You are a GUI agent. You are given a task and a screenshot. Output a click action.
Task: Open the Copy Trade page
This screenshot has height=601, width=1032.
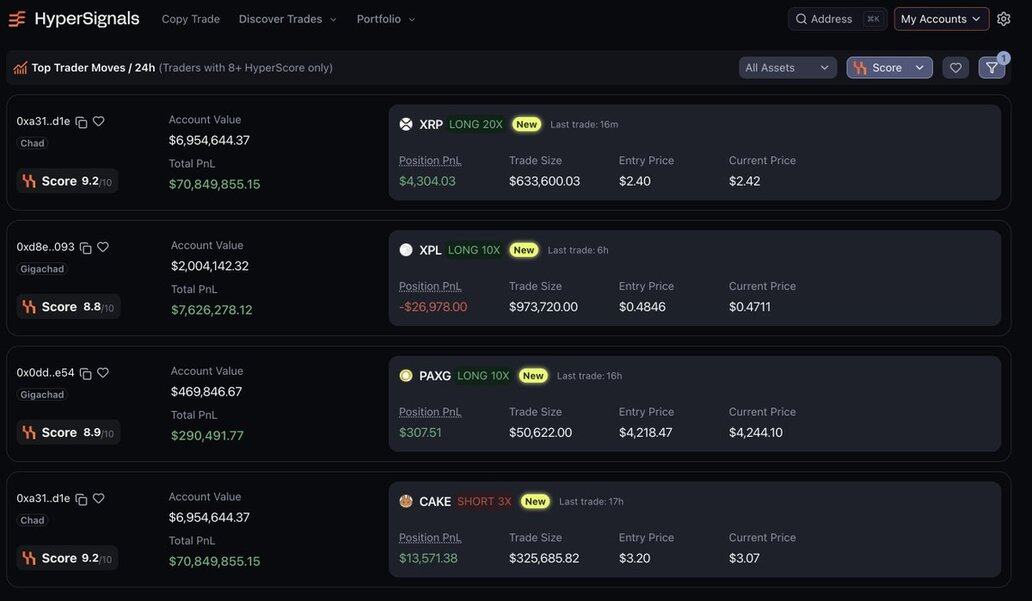point(190,19)
